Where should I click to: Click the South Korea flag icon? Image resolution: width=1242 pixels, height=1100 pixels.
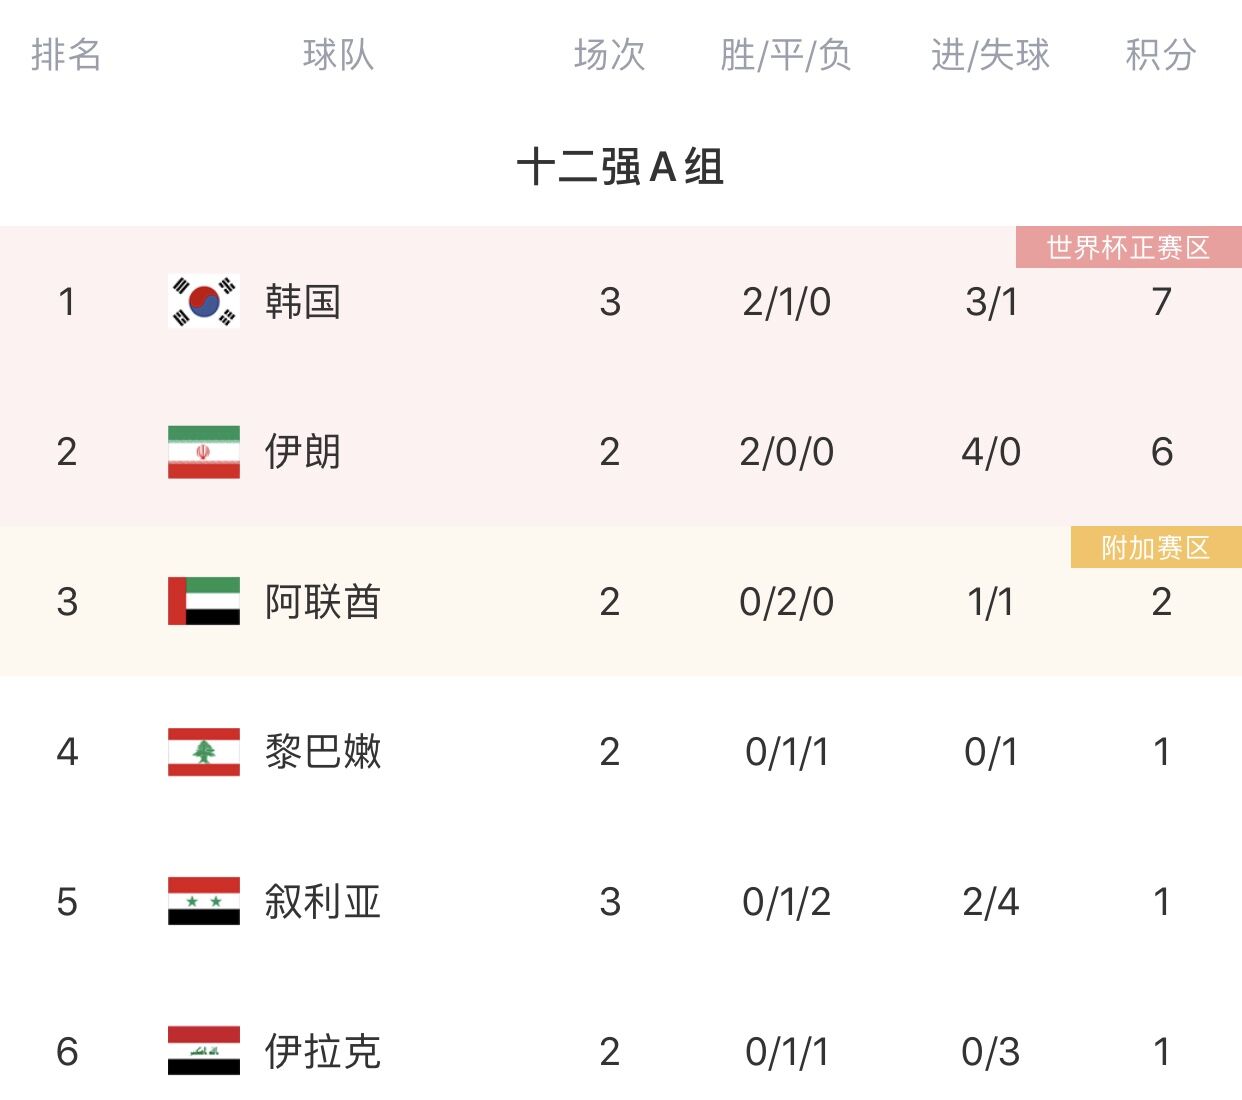(x=204, y=301)
